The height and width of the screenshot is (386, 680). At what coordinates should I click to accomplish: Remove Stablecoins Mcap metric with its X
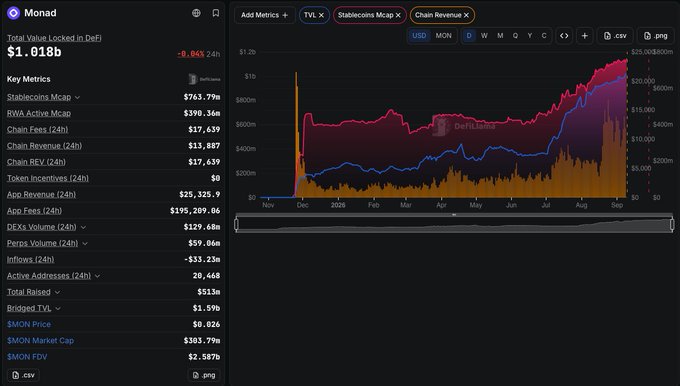(x=398, y=15)
